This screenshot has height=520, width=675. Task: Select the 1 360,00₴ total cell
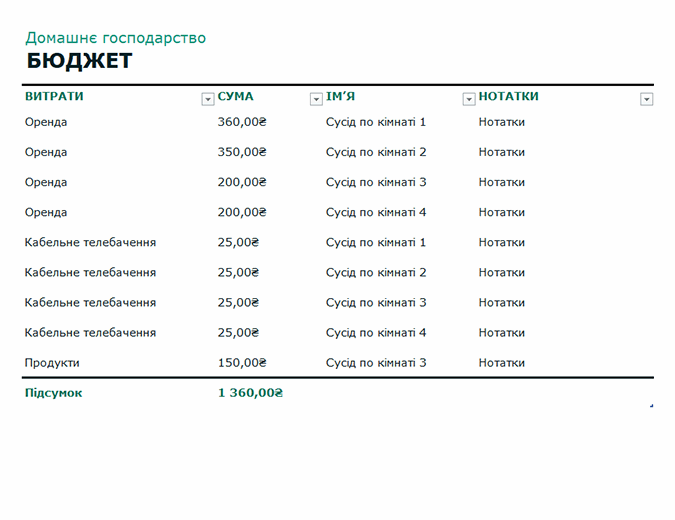pos(250,393)
